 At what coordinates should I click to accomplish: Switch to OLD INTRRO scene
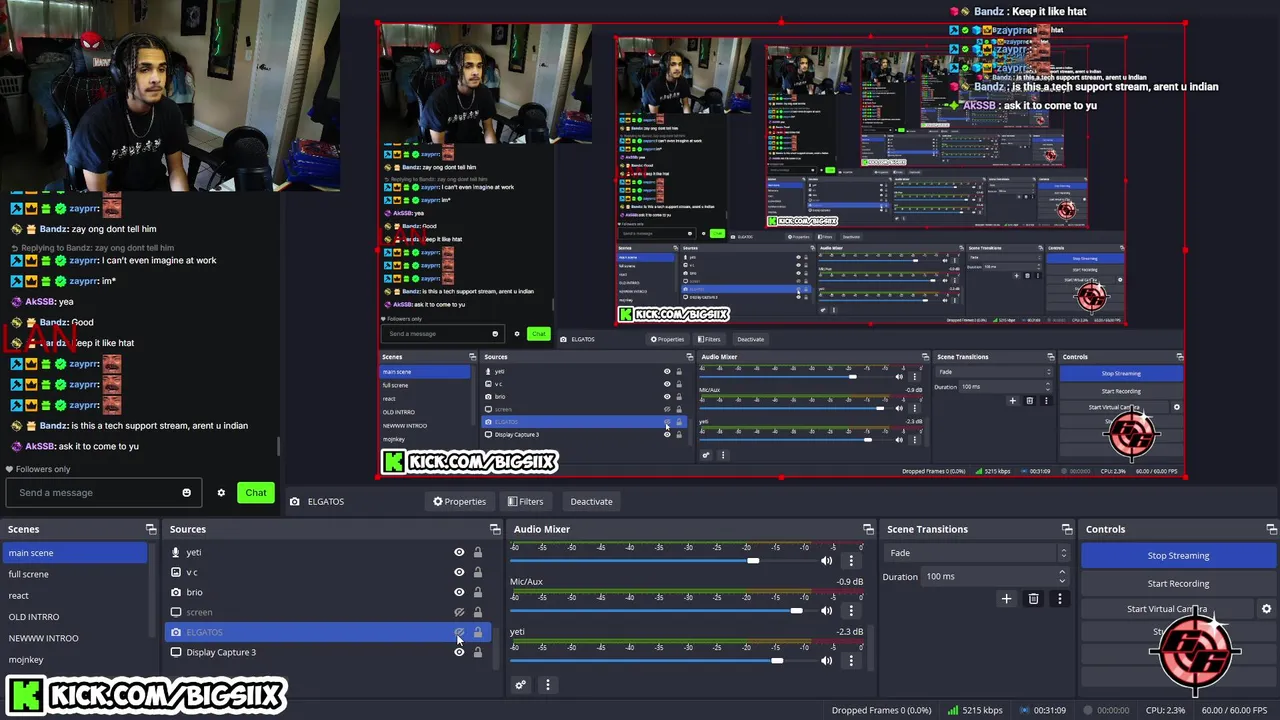pyautogui.click(x=76, y=617)
